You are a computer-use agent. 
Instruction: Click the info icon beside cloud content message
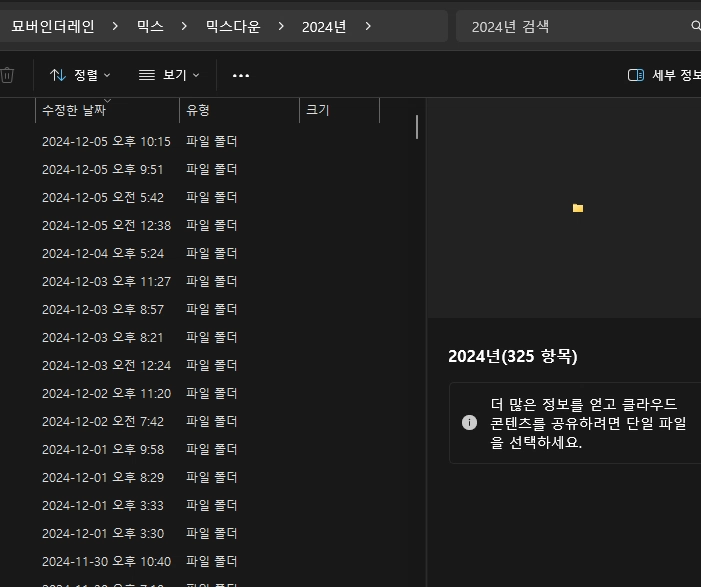click(x=469, y=423)
